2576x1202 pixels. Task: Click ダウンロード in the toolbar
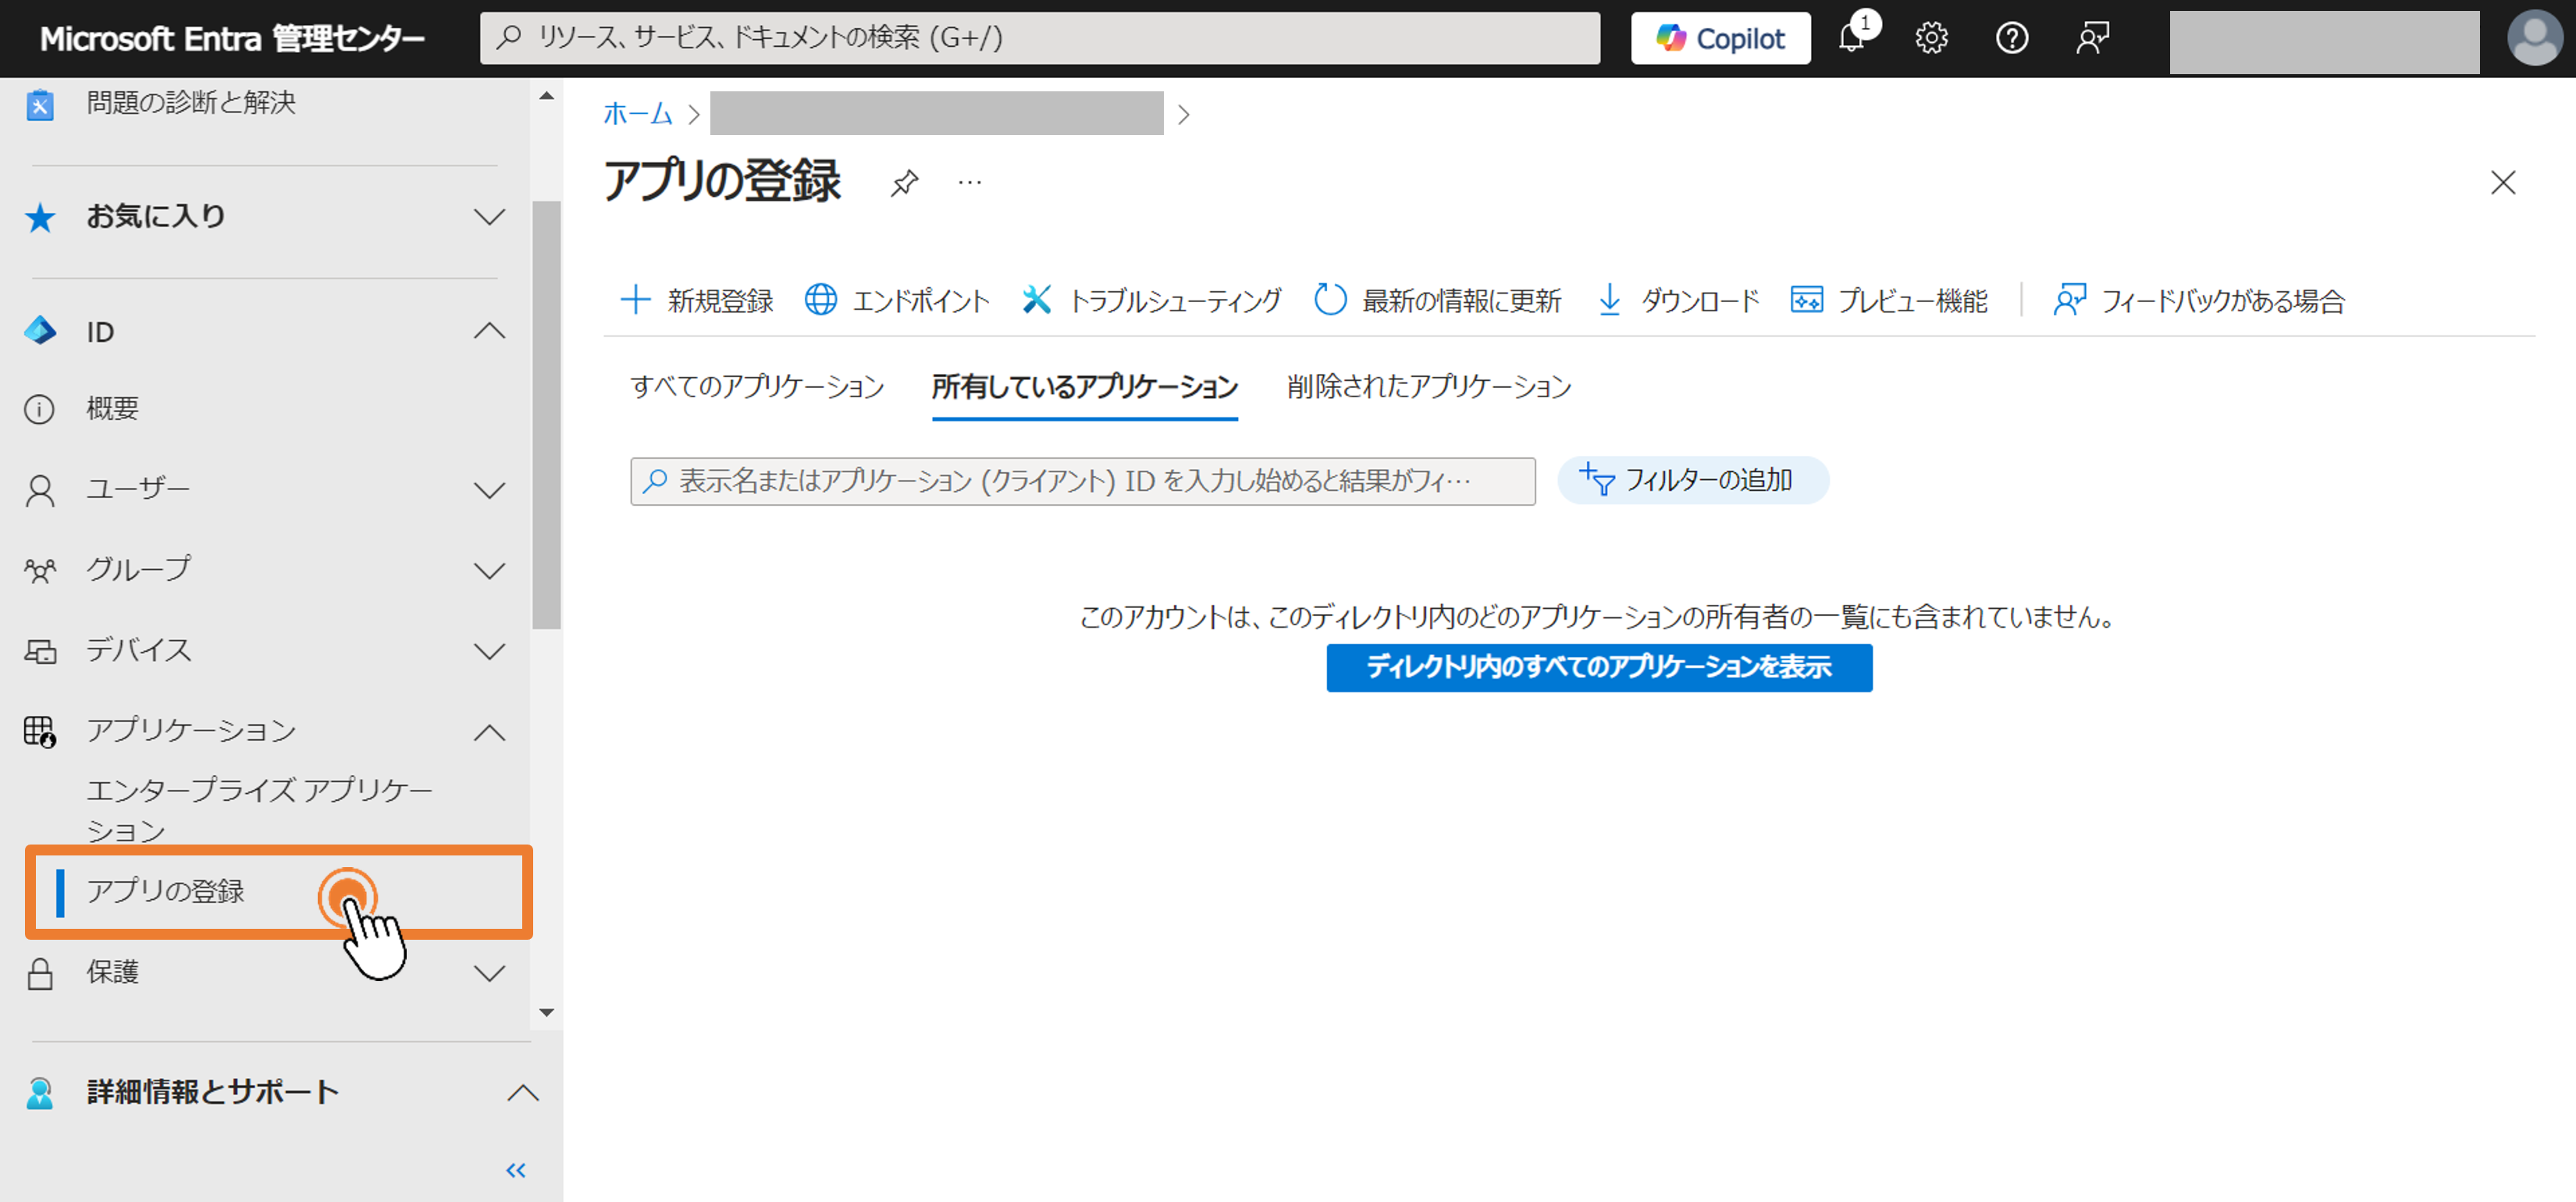tap(1678, 300)
